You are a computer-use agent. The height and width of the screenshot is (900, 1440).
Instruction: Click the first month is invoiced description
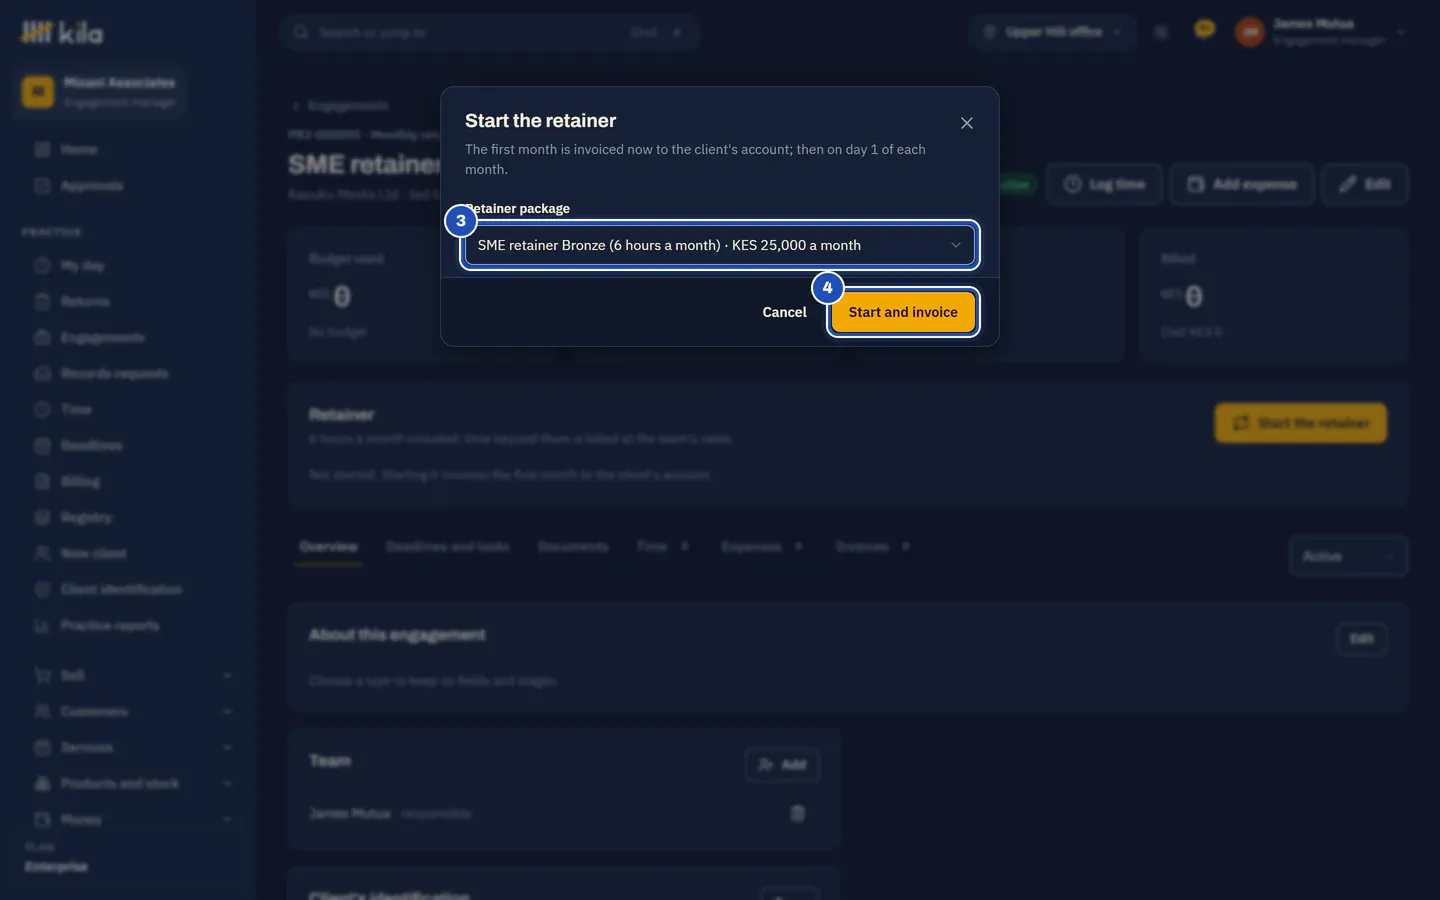click(695, 159)
